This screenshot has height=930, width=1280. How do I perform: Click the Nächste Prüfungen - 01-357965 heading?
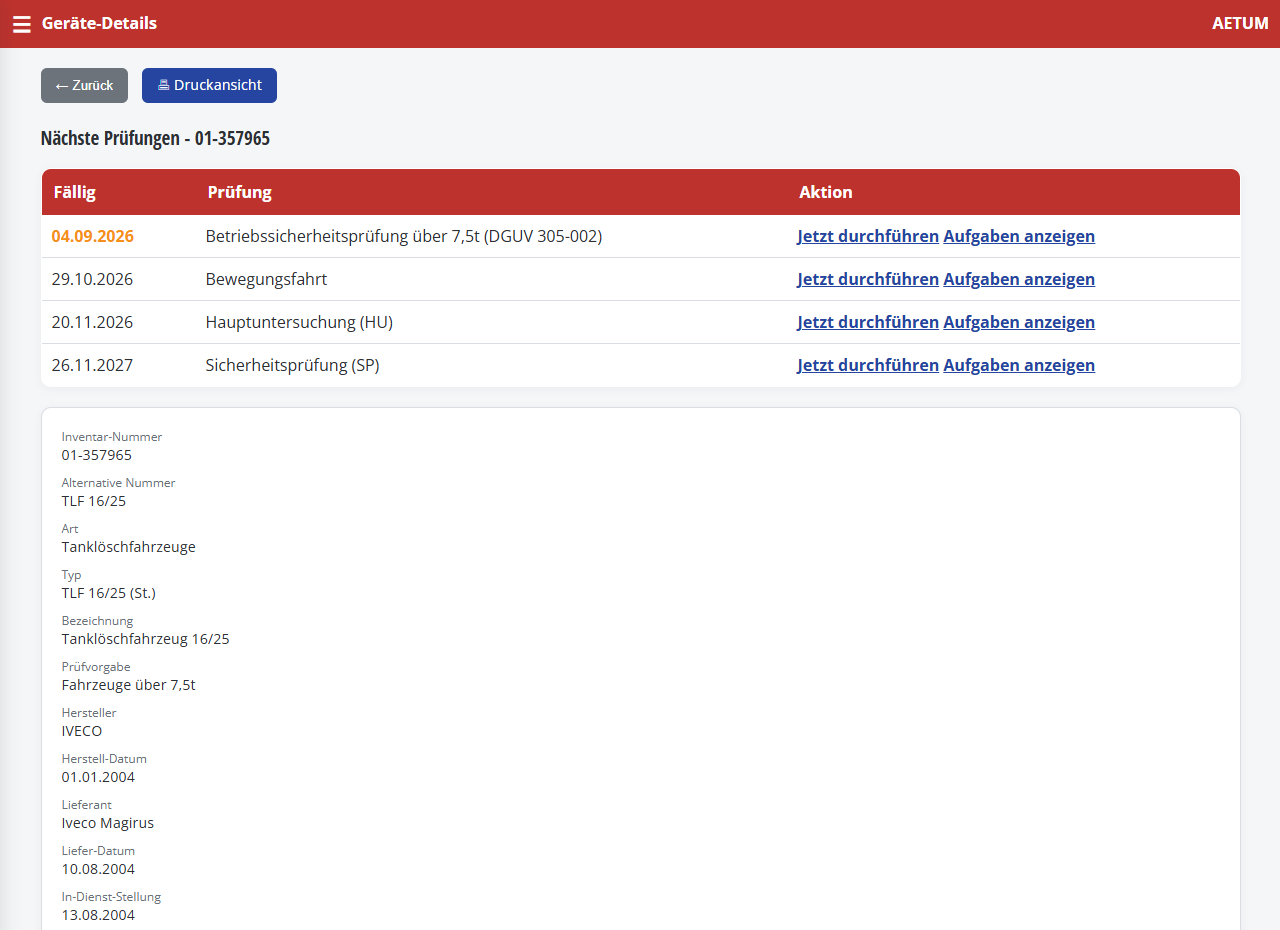tap(155, 138)
